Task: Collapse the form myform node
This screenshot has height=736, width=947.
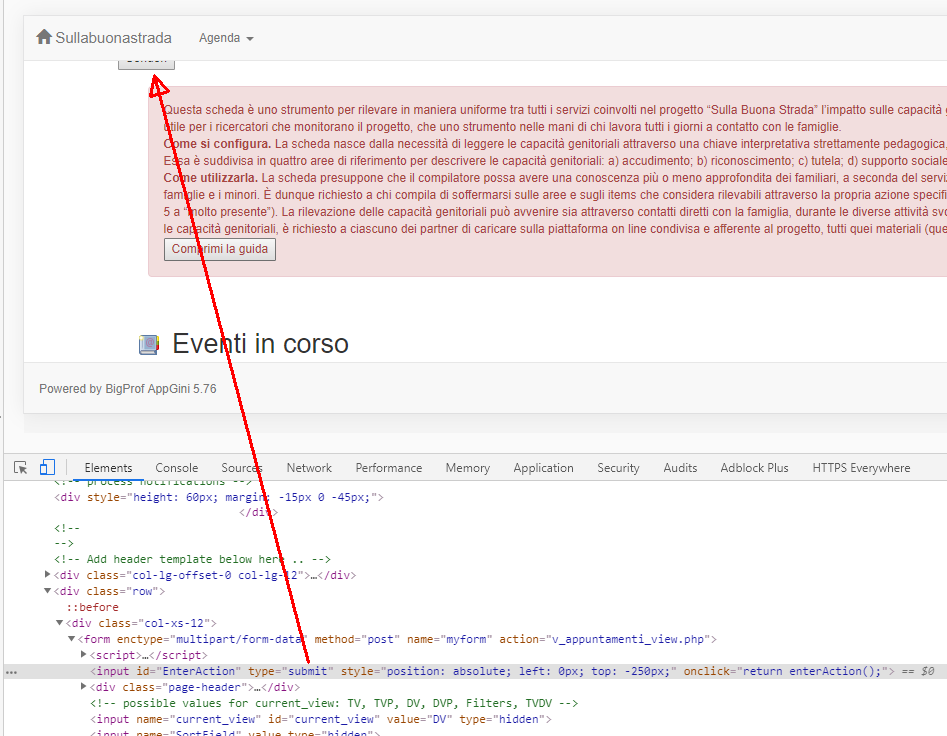Action: click(71, 639)
